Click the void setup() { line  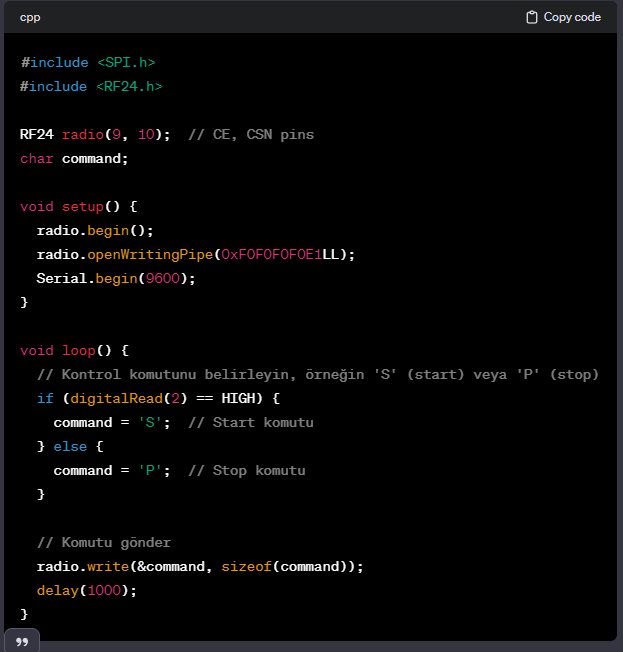click(79, 206)
